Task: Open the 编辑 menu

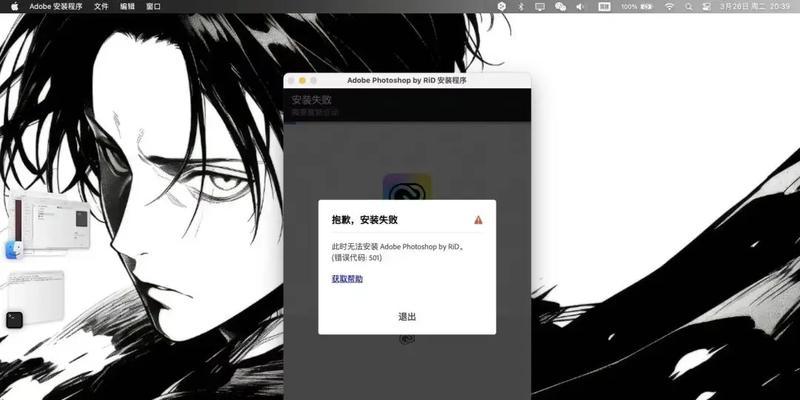Action: (127, 7)
